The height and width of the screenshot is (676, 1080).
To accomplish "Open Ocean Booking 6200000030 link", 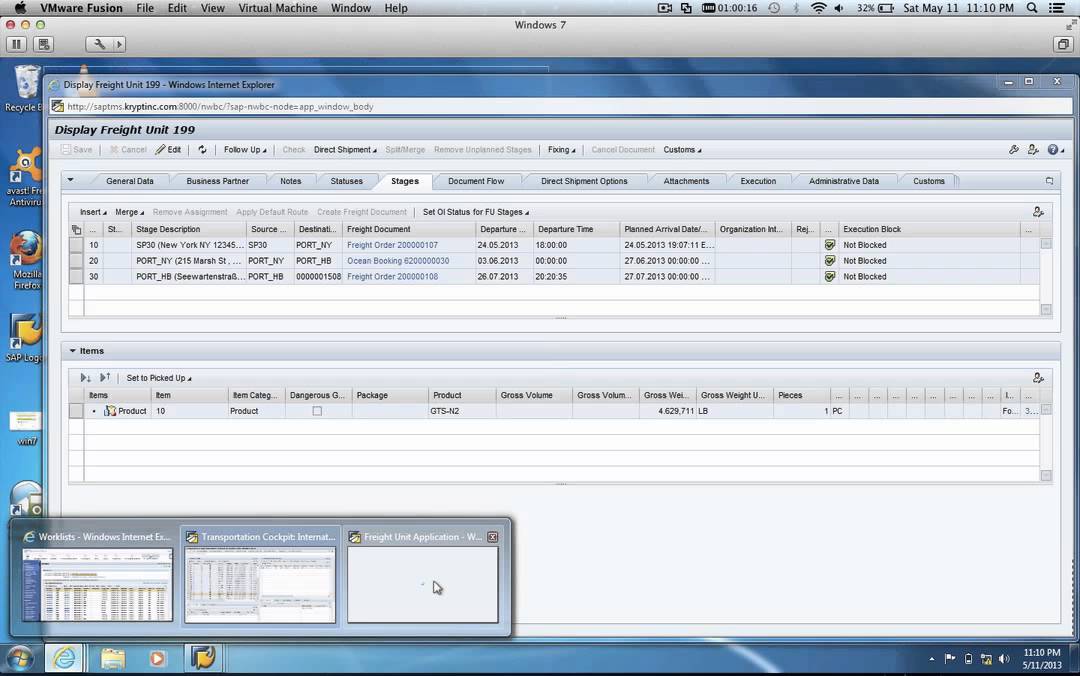I will click(x=398, y=261).
